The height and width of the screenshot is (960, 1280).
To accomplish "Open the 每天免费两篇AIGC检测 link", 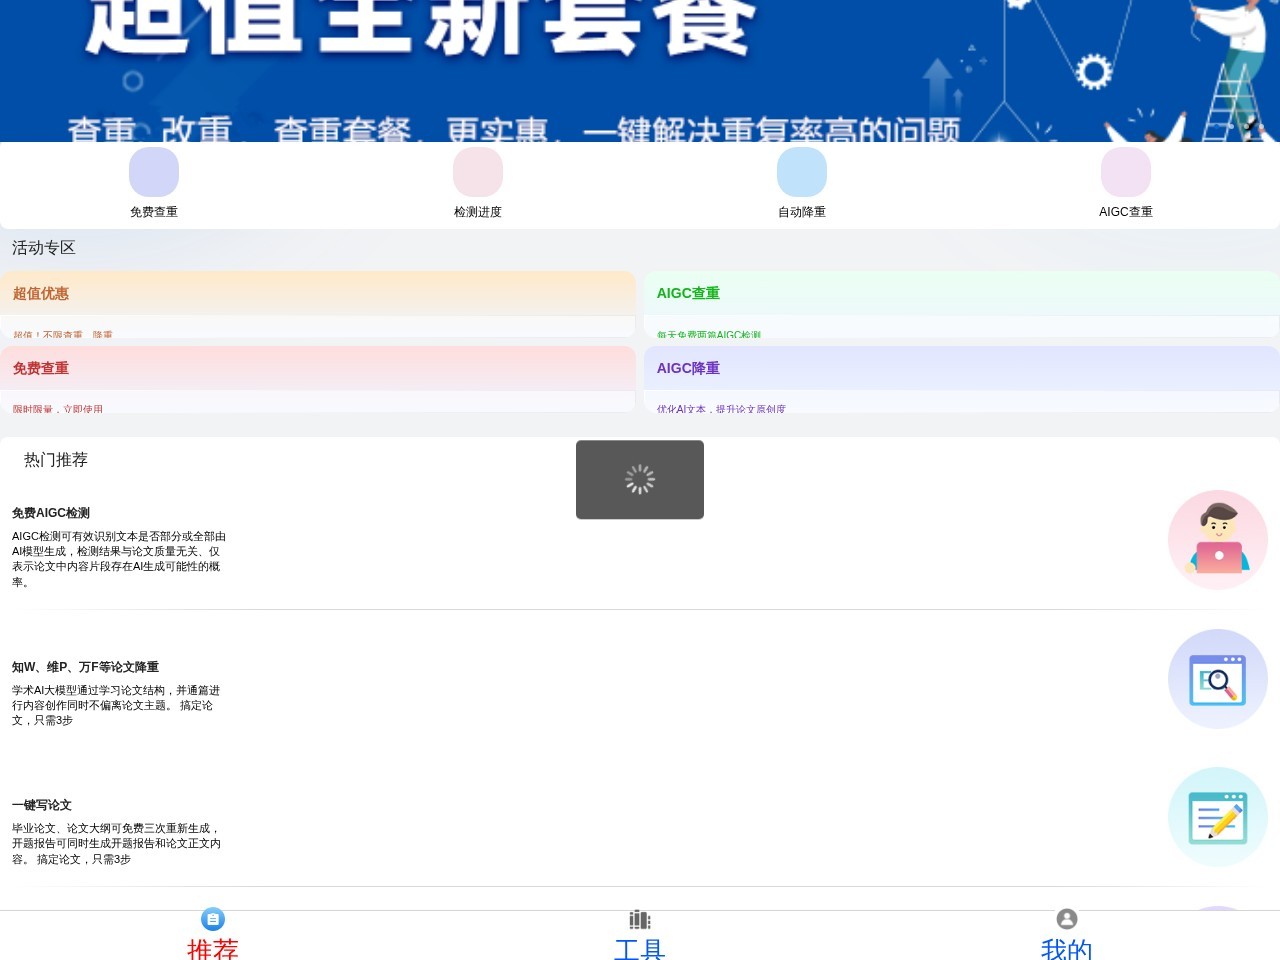I will point(709,334).
